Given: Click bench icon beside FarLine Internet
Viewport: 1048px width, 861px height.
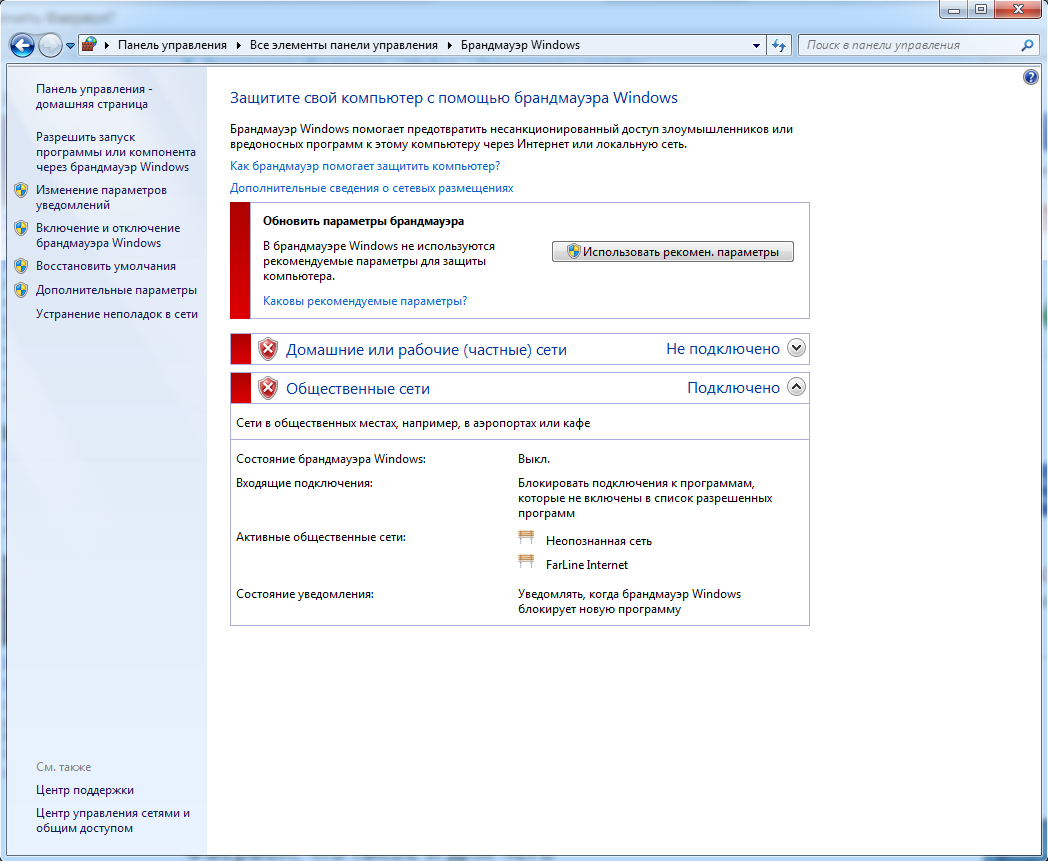Looking at the screenshot, I should [x=527, y=562].
